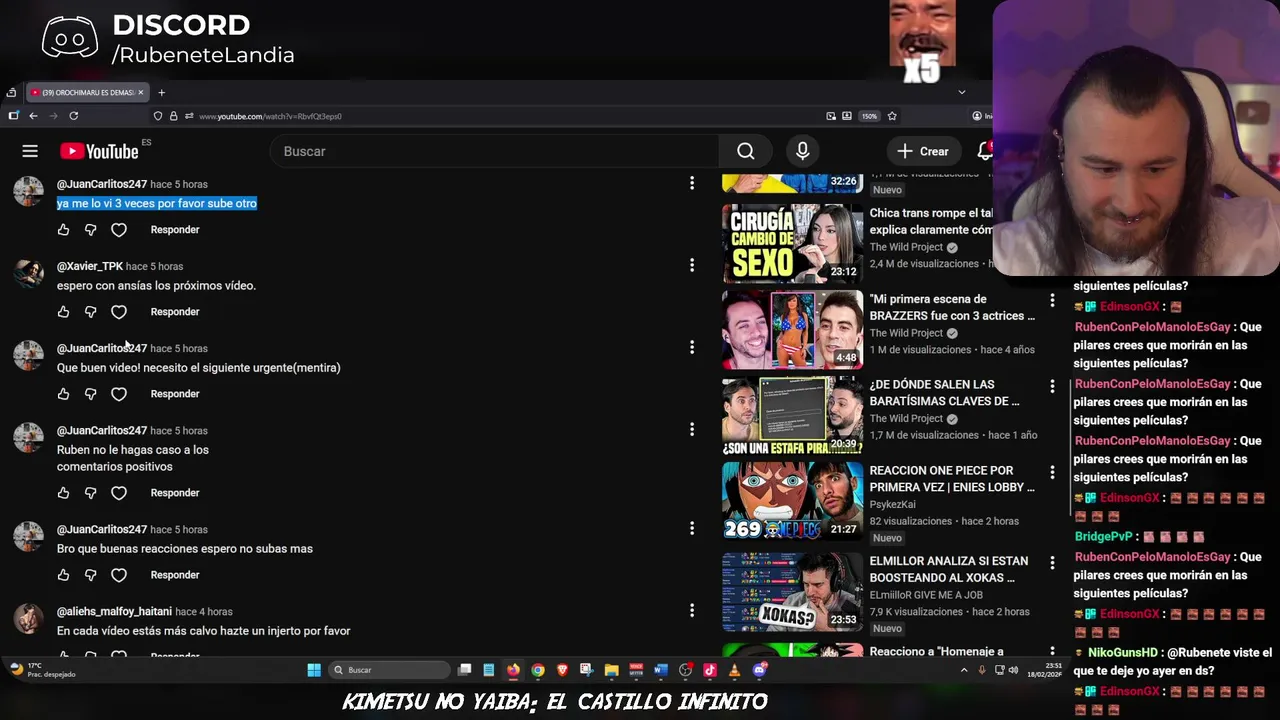Like the 'Que buen video' comment
The image size is (1280, 720).
coord(63,394)
